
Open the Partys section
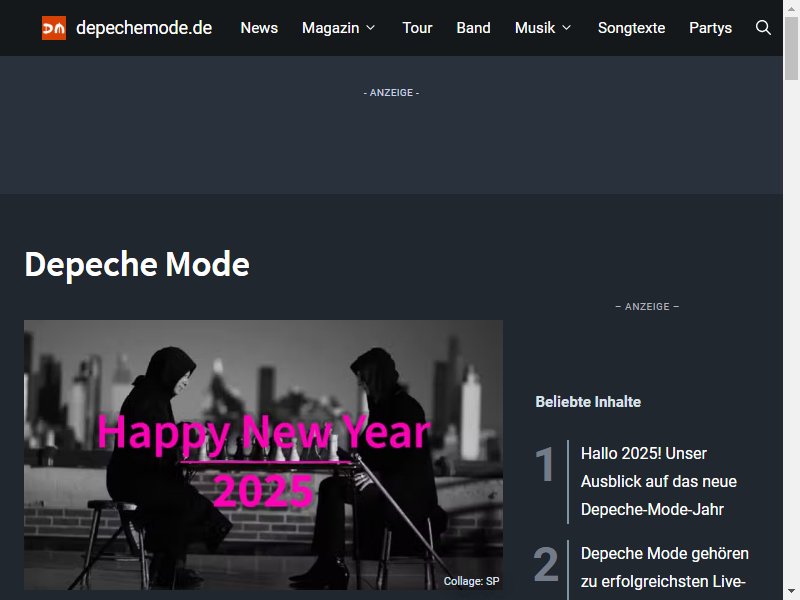[710, 28]
